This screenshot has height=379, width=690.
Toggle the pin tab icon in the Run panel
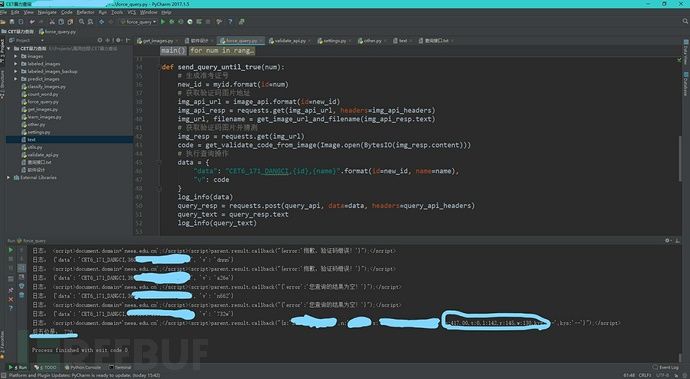(x=11, y=290)
